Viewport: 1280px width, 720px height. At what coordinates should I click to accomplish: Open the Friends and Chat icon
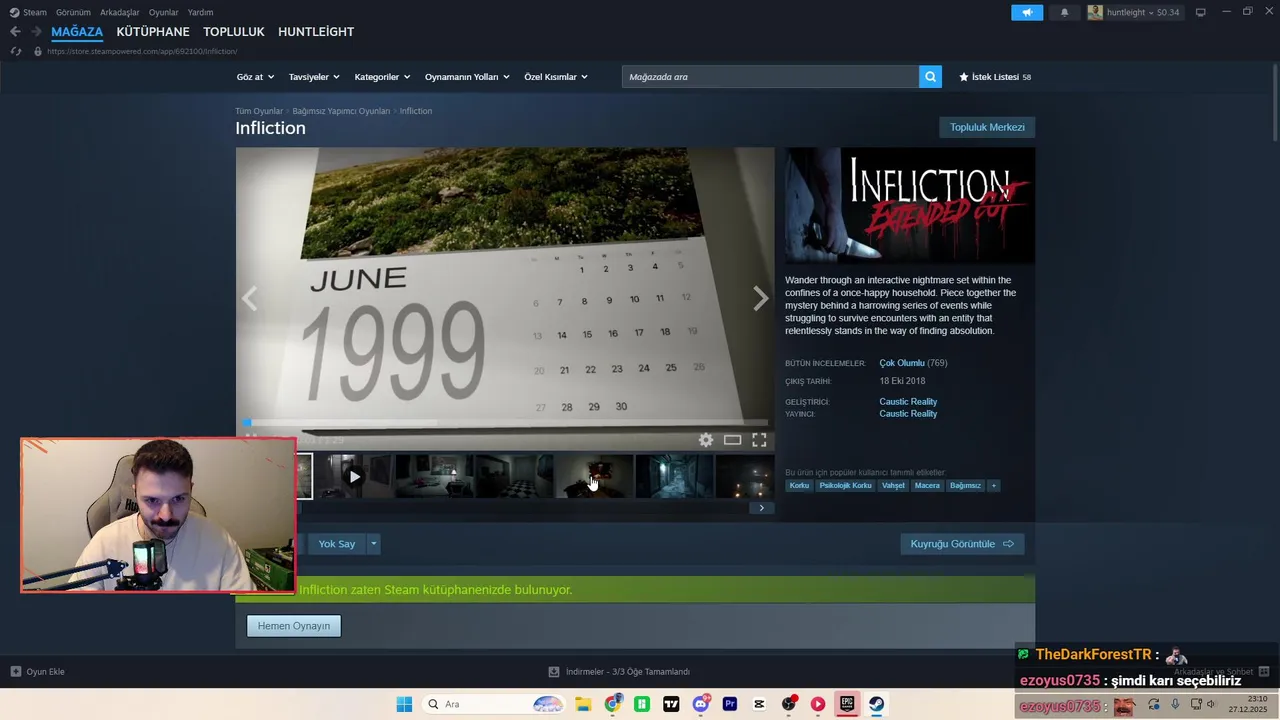(1264, 672)
